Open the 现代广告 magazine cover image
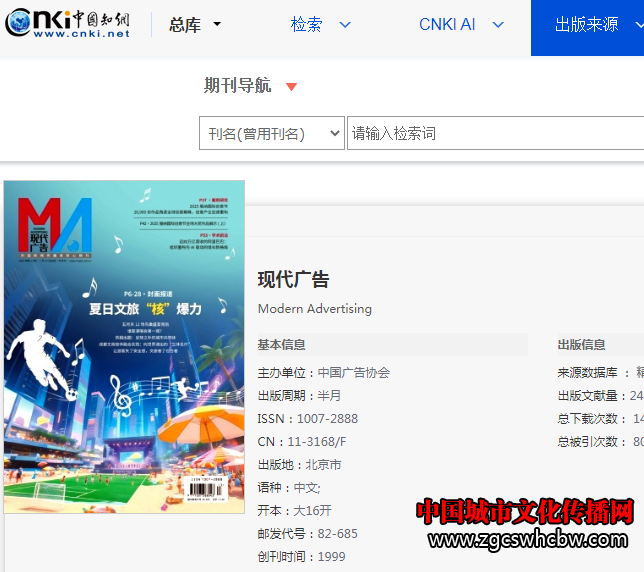The height and width of the screenshot is (572, 644). [x=124, y=346]
